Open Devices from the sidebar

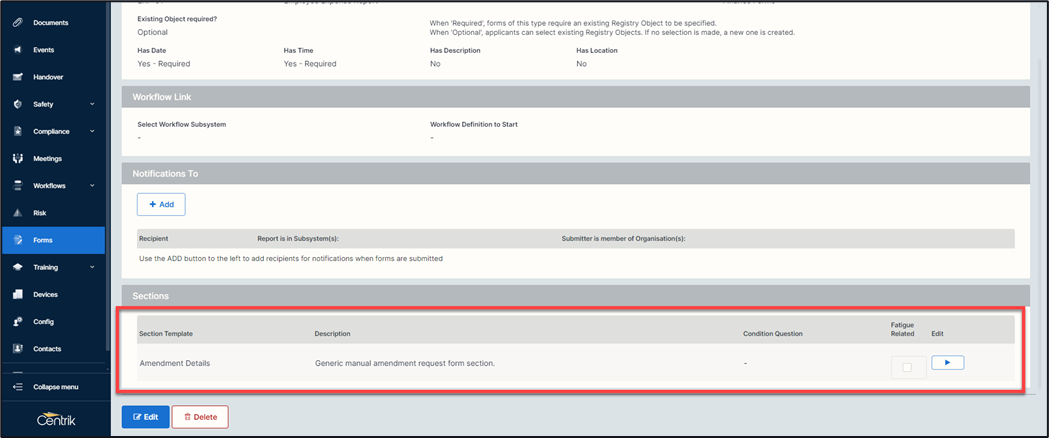(53, 294)
